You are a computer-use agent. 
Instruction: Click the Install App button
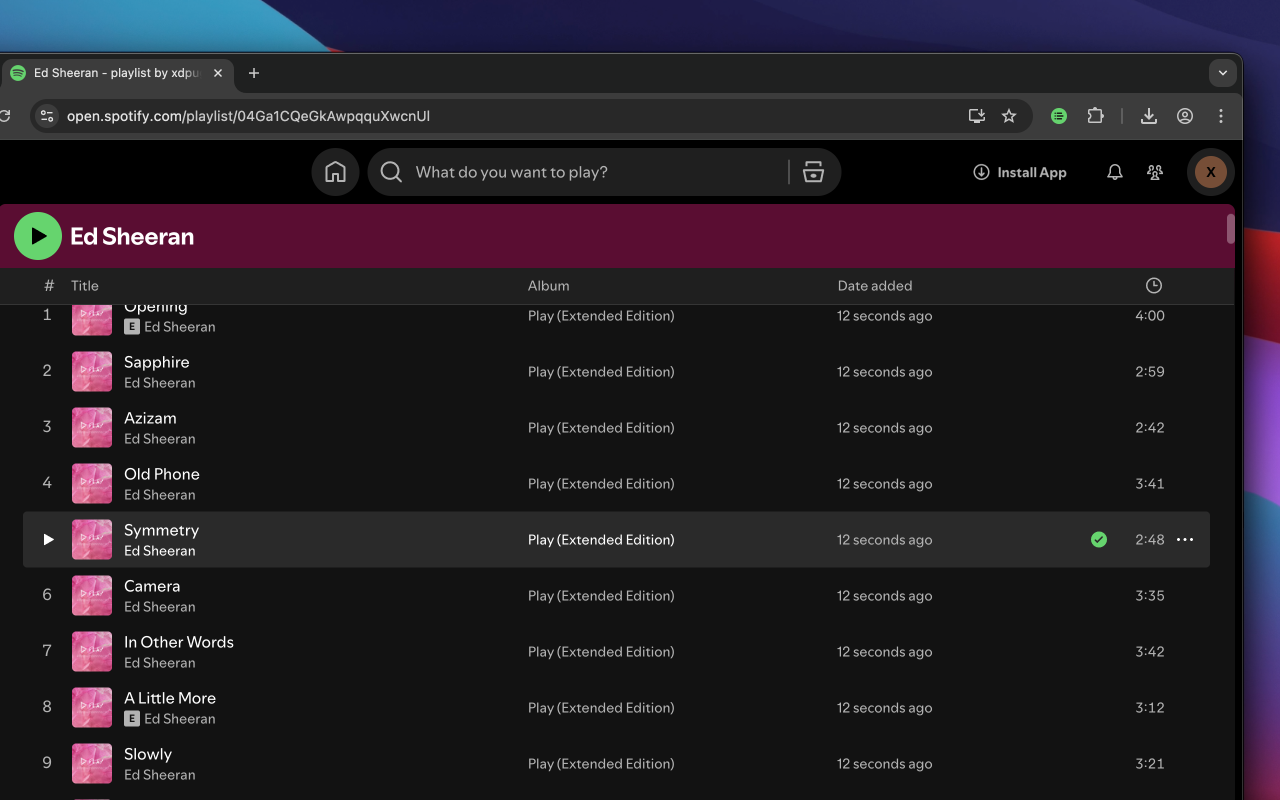1020,172
